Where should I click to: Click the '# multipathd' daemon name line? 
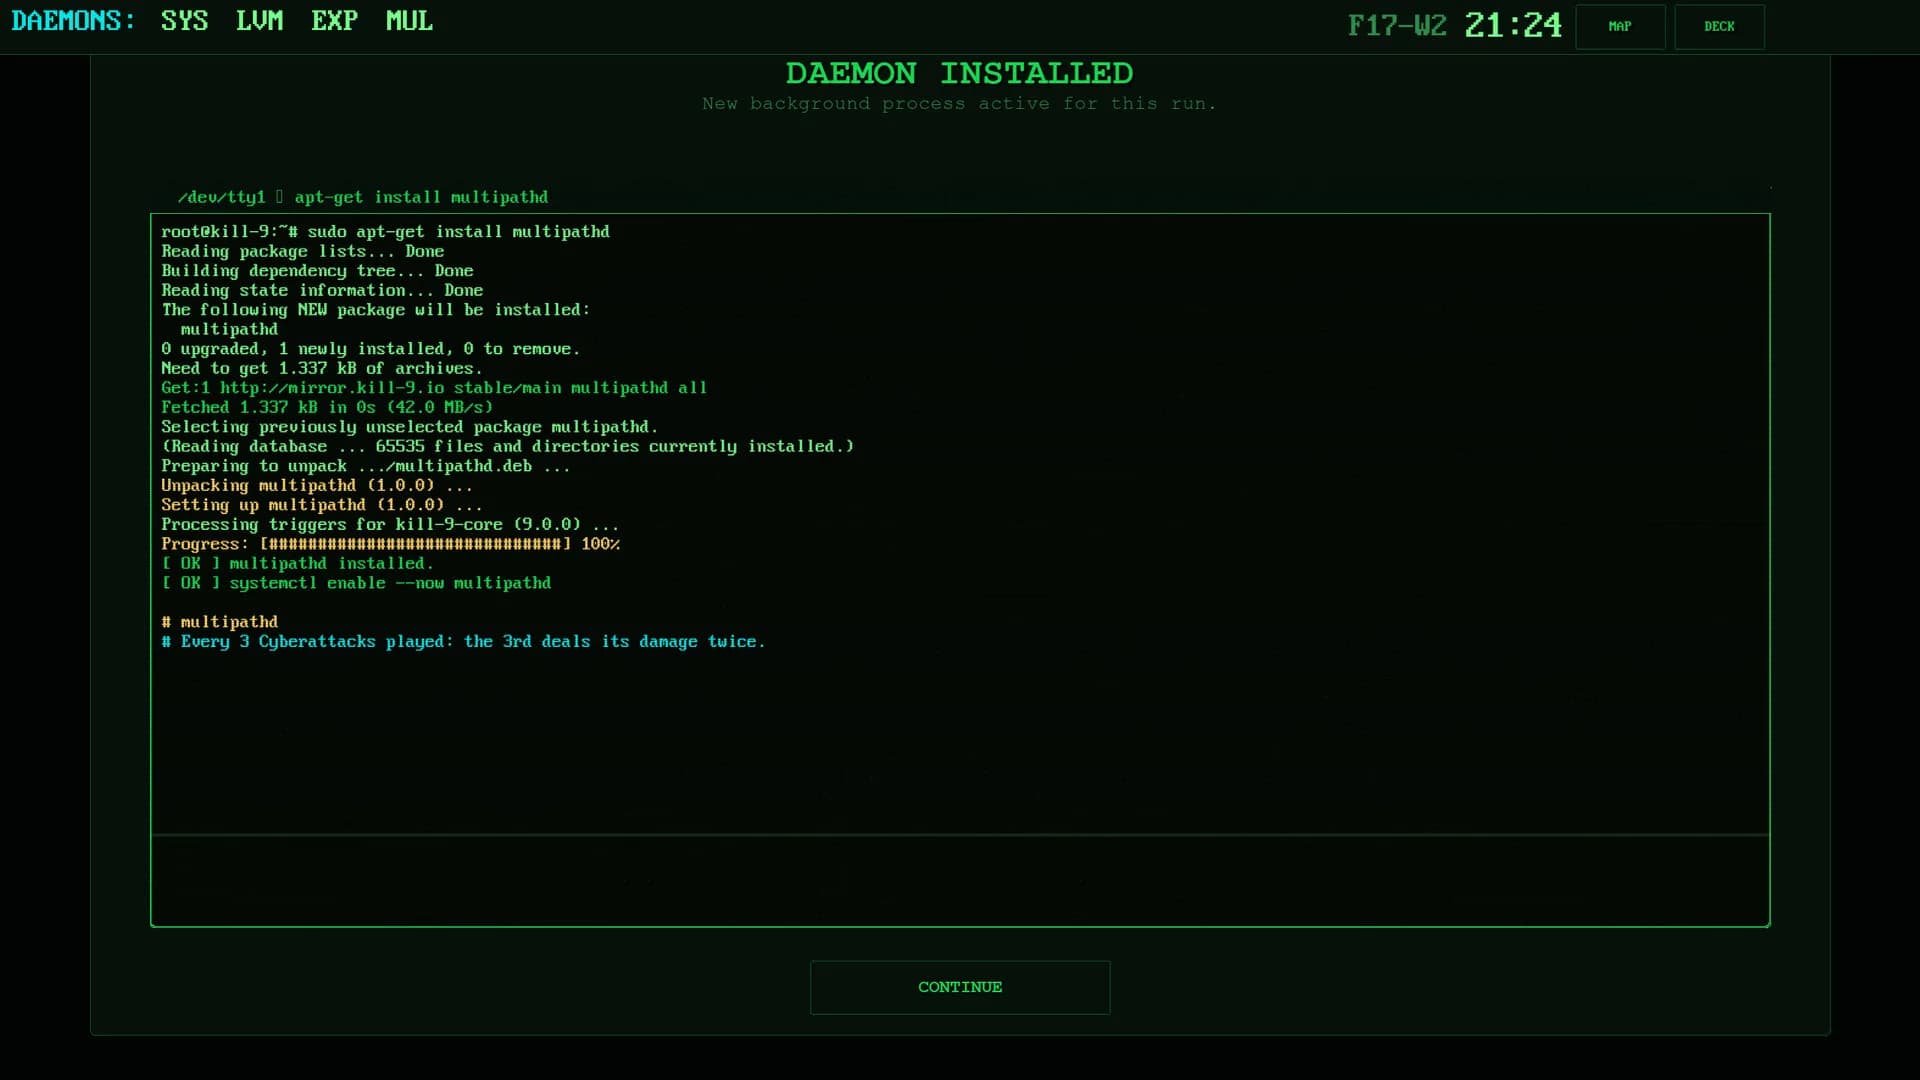pyautogui.click(x=220, y=622)
